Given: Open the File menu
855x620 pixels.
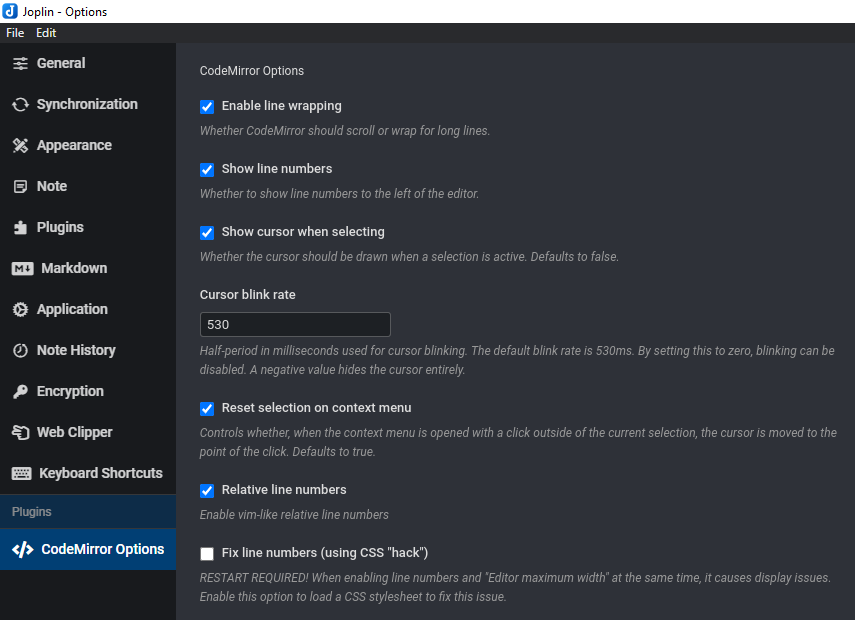Looking at the screenshot, I should click(15, 33).
